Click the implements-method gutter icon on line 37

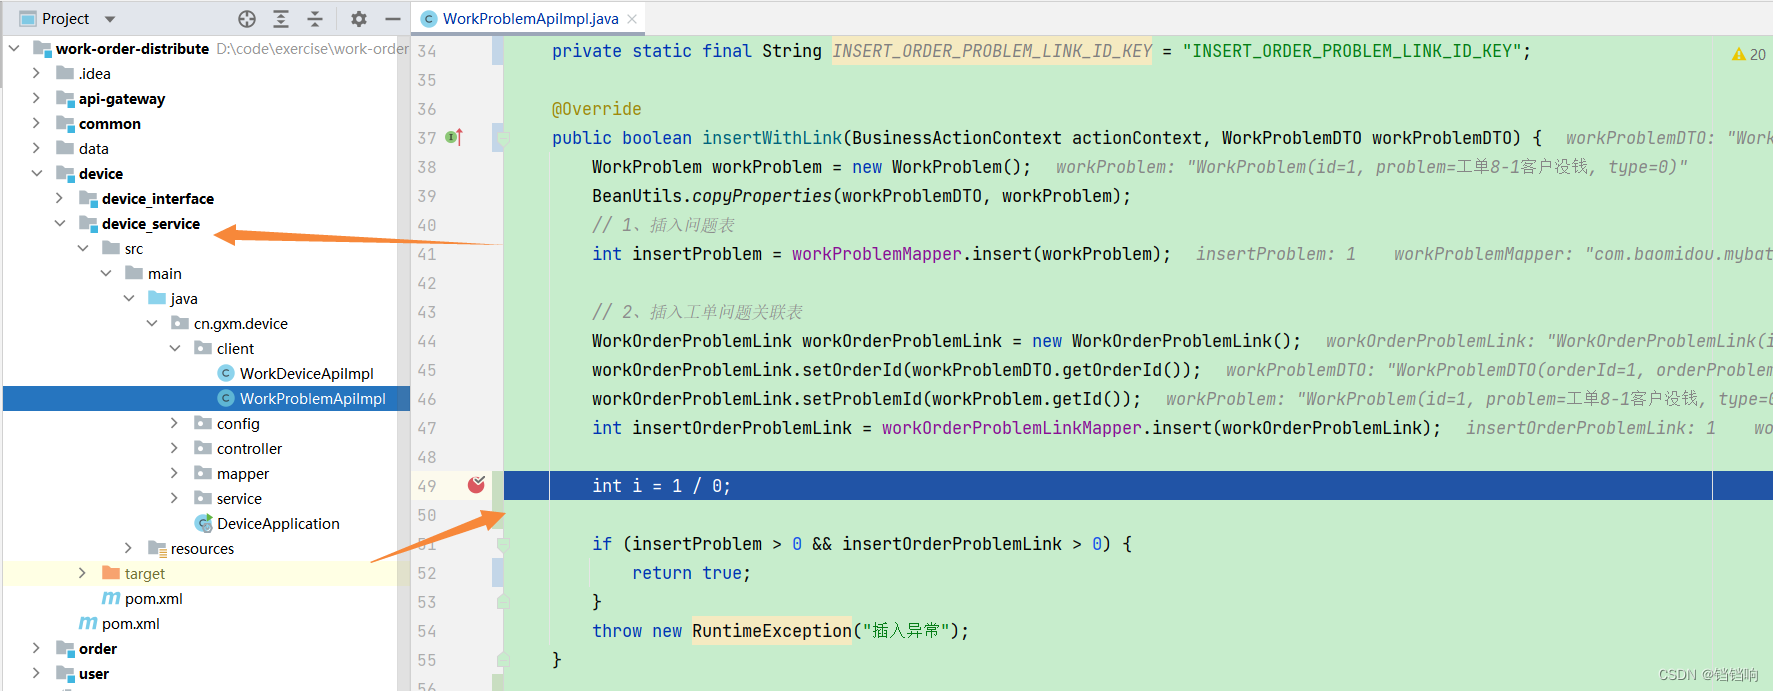[454, 137]
